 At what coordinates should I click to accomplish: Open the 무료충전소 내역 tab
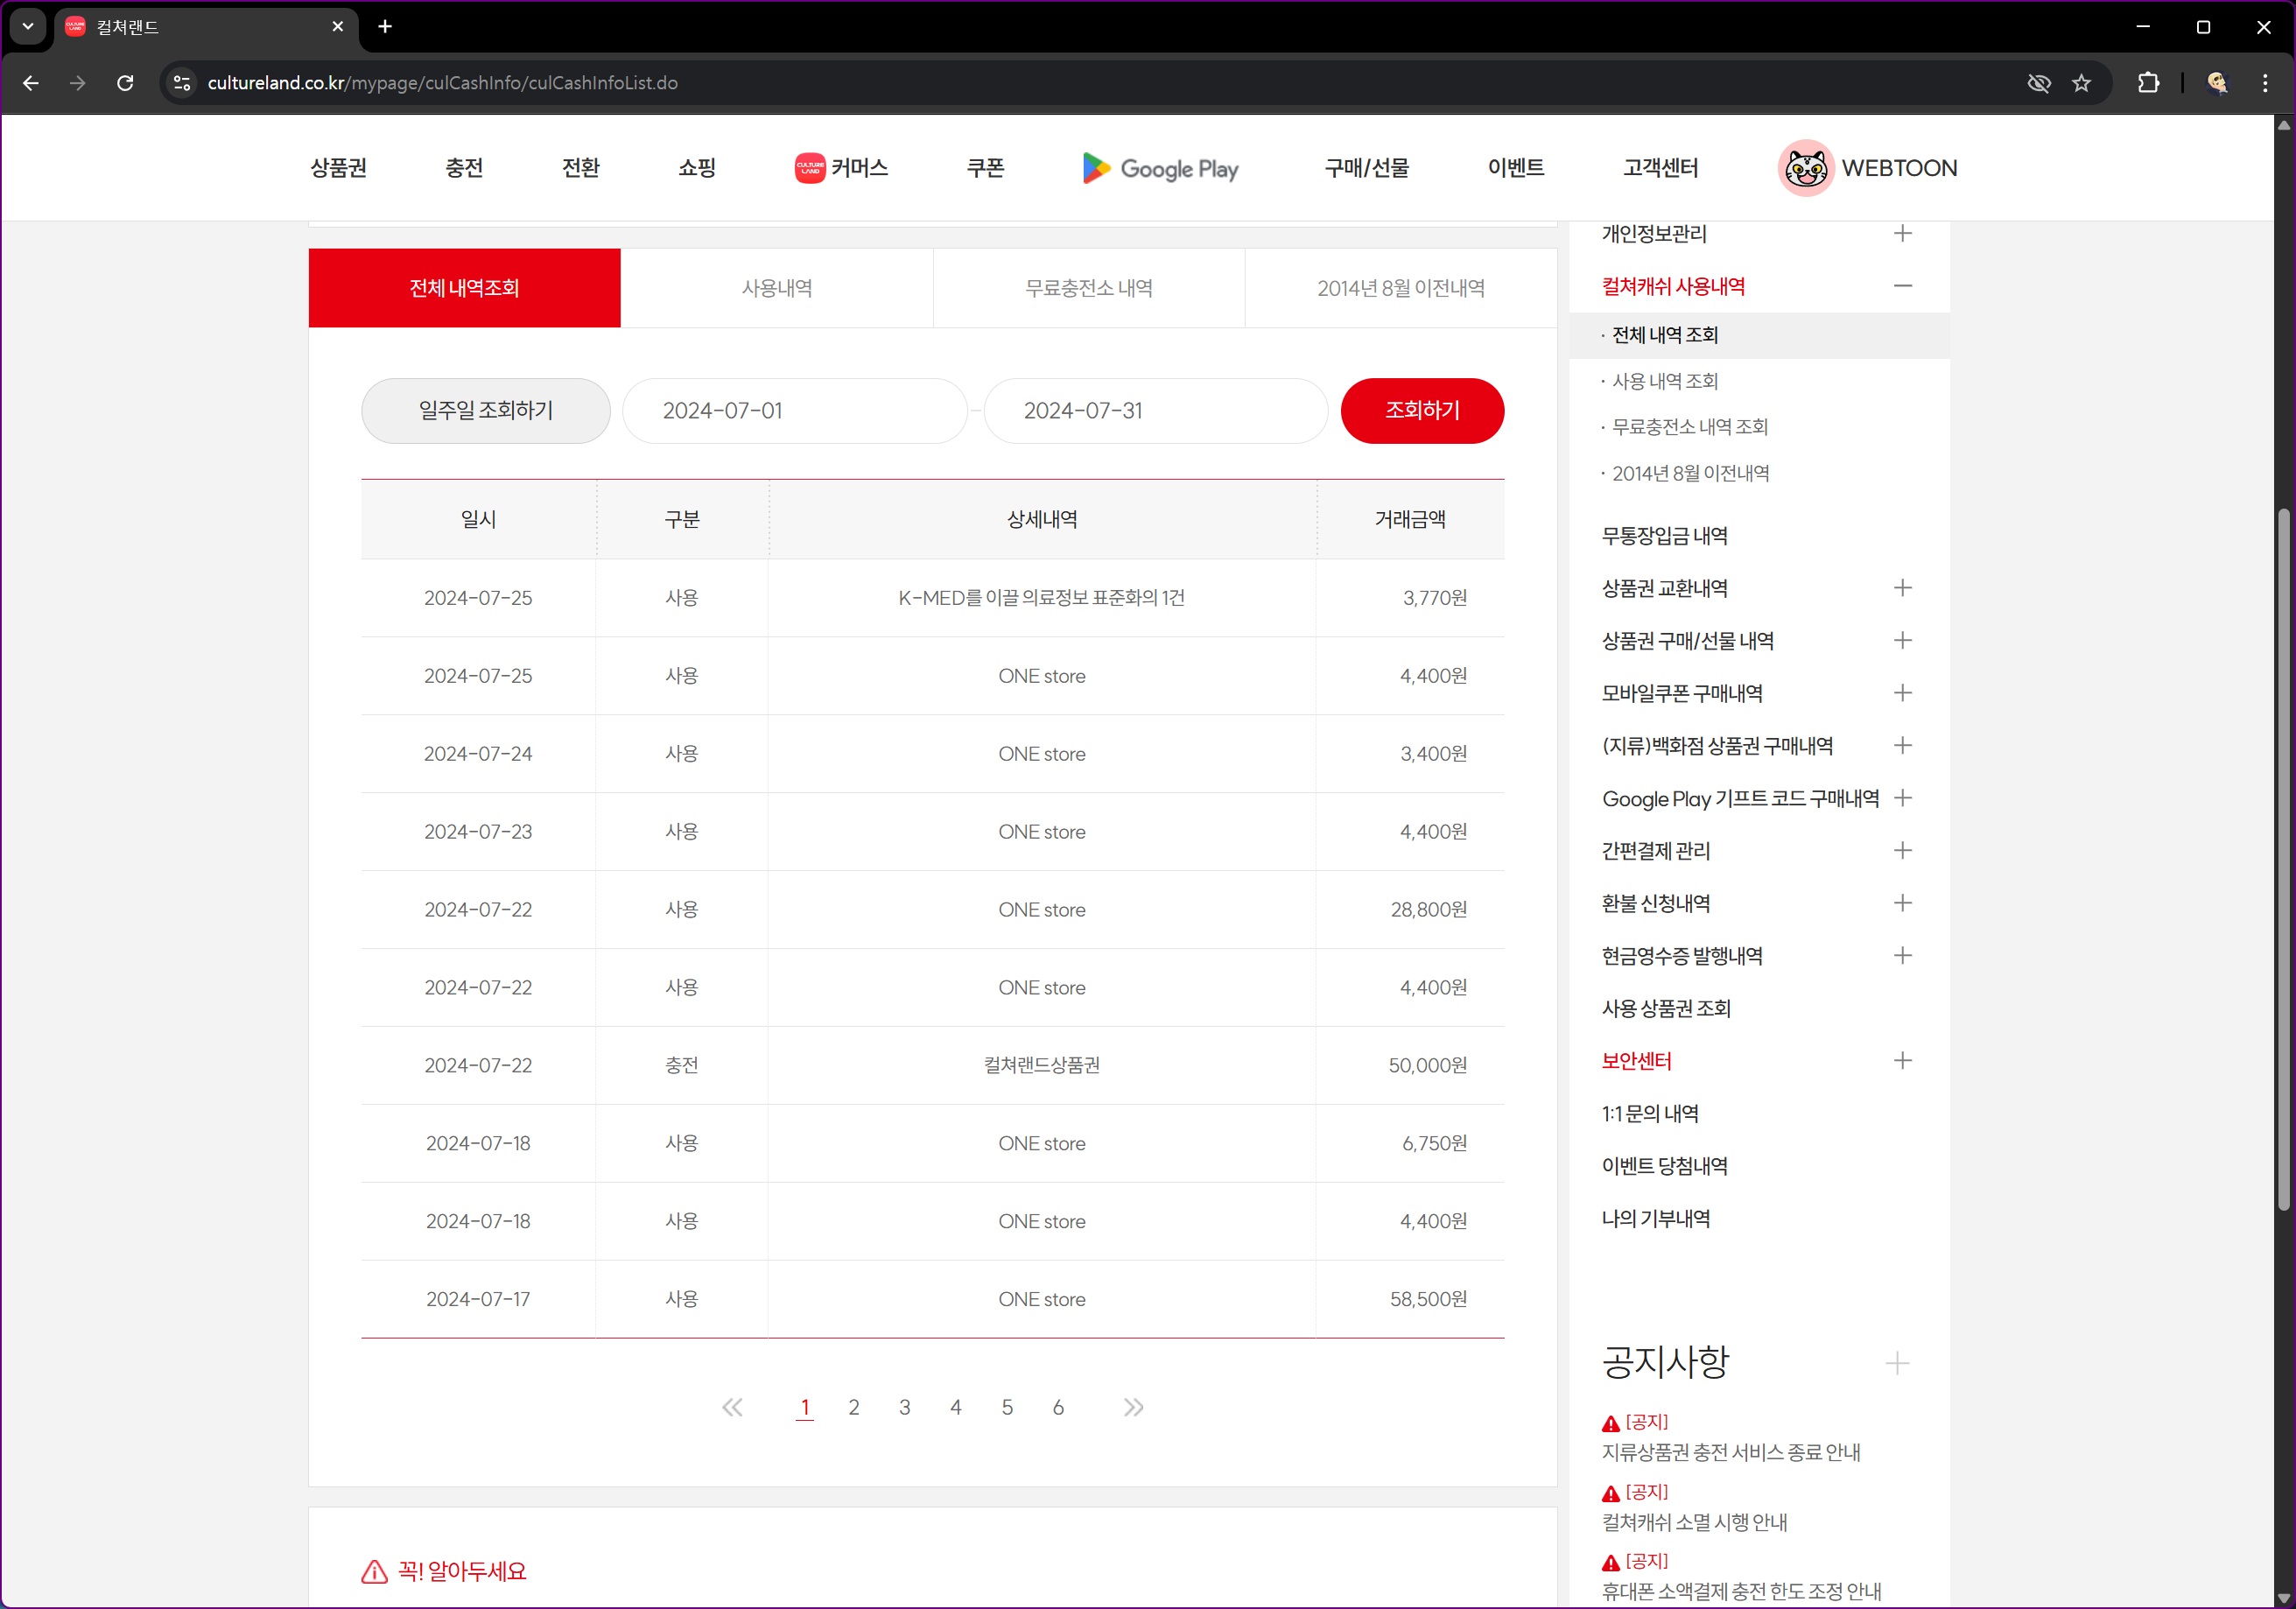pos(1088,288)
